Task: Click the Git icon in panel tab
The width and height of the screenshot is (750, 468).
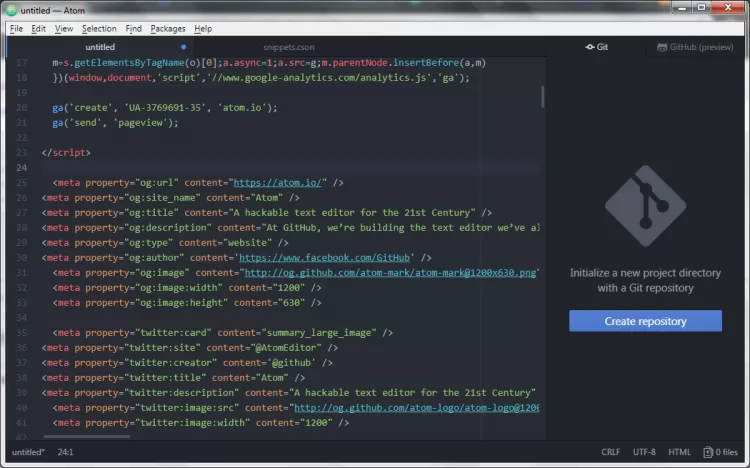Action: [590, 47]
